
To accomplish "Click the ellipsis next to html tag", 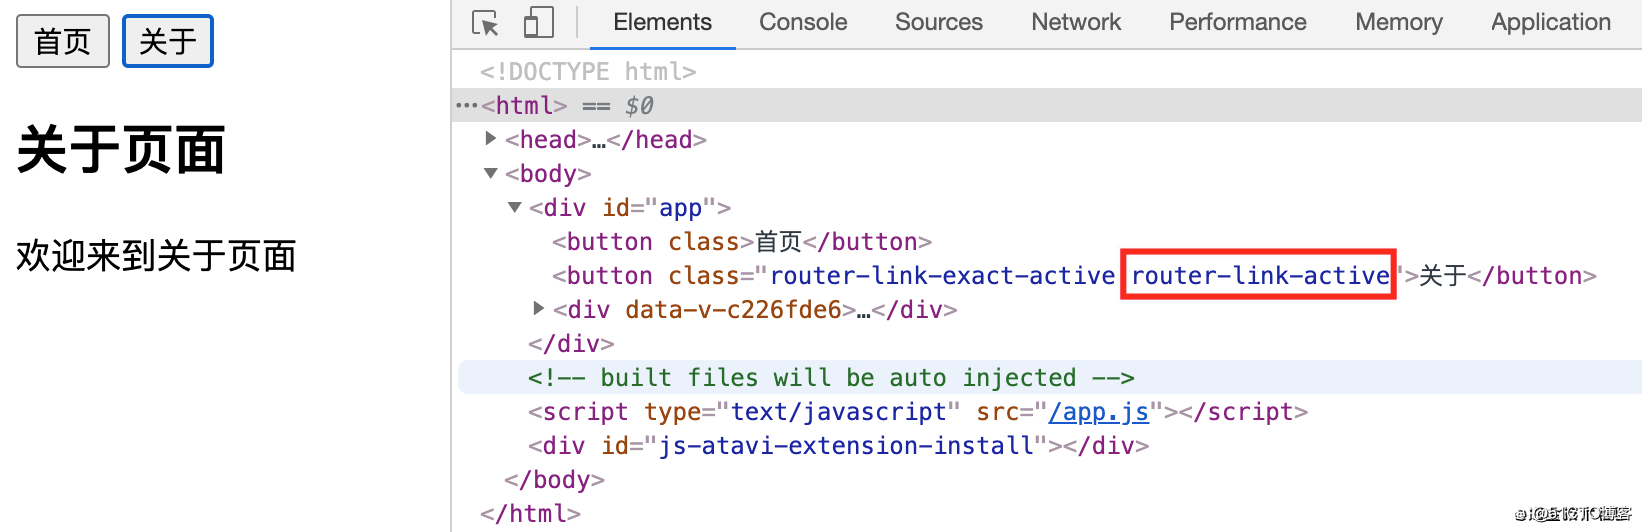I will point(467,105).
